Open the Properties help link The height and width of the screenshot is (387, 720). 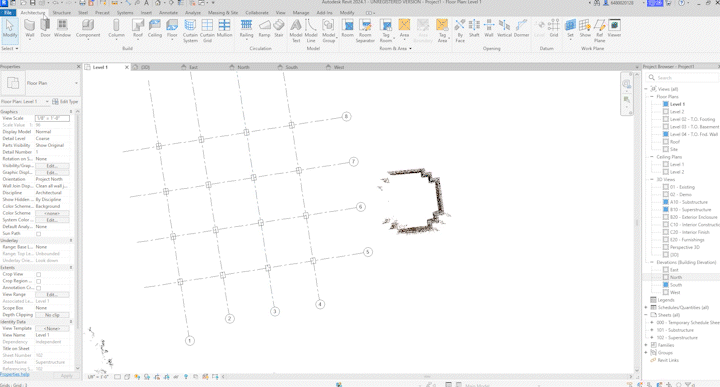pyautogui.click(x=15, y=375)
